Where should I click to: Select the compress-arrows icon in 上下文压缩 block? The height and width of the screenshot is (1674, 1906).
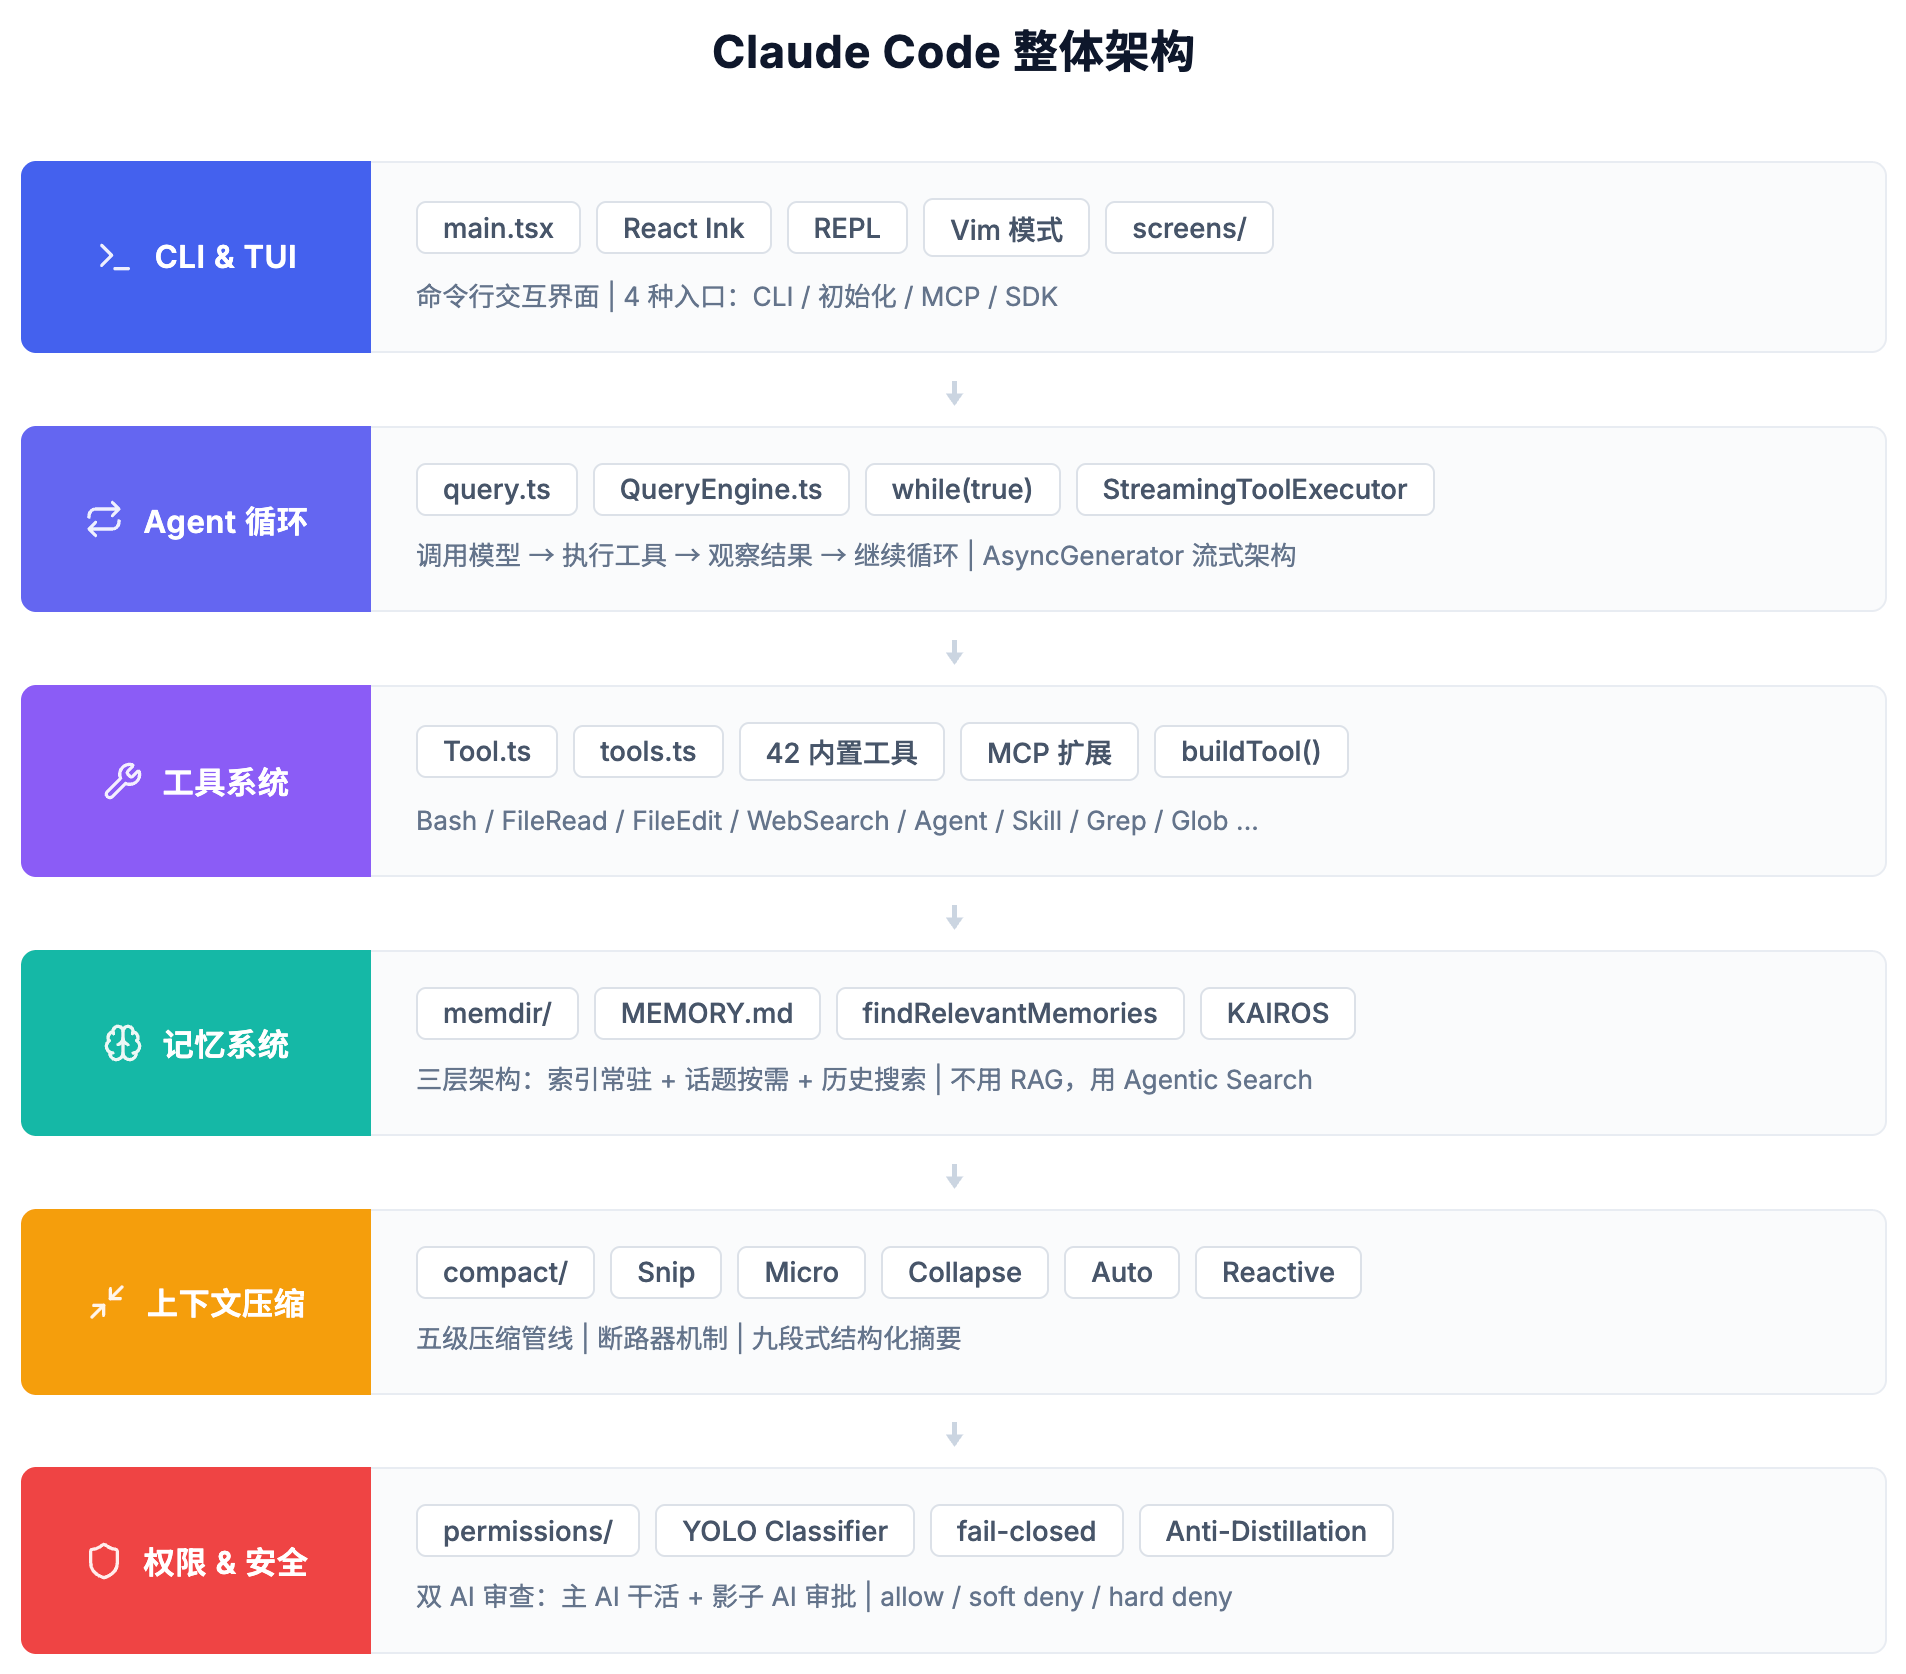(107, 1301)
